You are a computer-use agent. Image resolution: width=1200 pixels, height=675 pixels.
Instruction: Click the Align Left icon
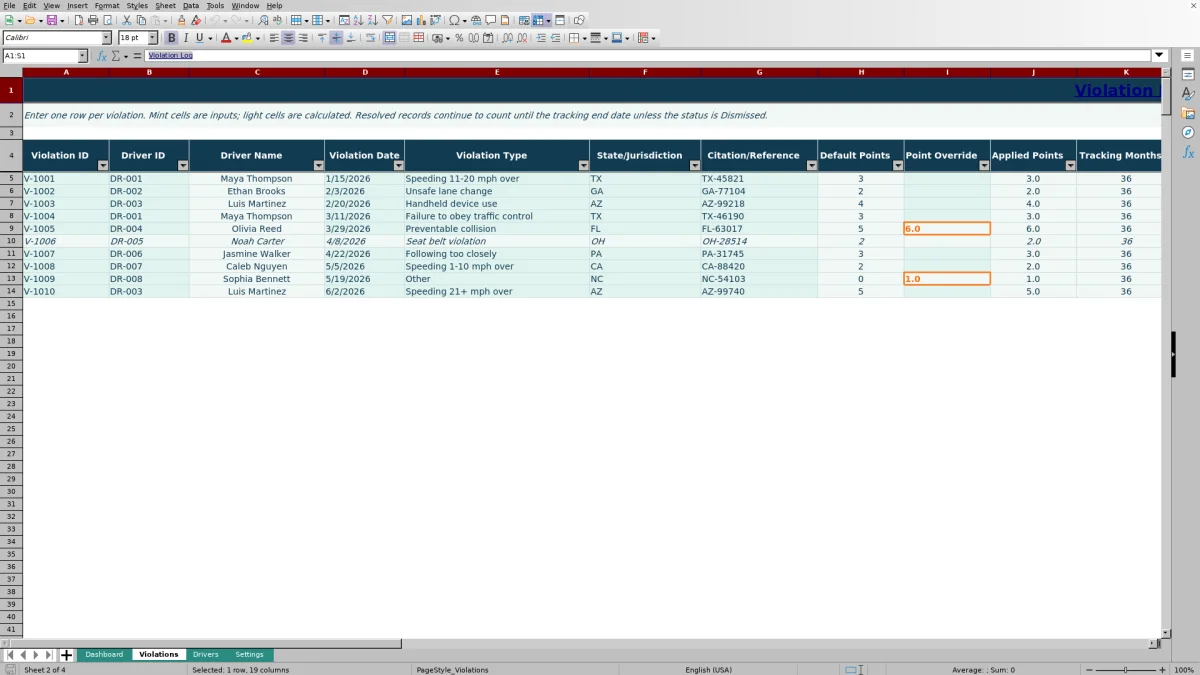point(274,38)
